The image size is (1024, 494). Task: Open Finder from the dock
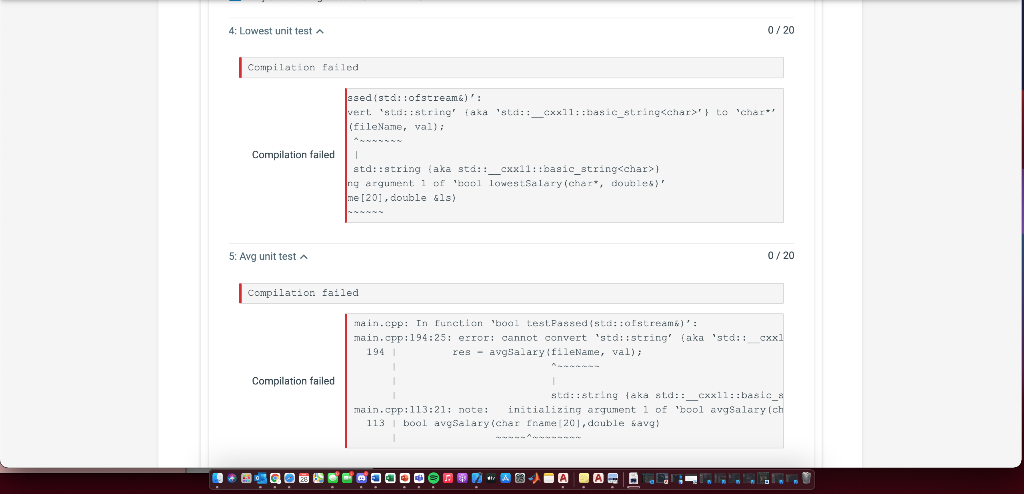(217, 478)
